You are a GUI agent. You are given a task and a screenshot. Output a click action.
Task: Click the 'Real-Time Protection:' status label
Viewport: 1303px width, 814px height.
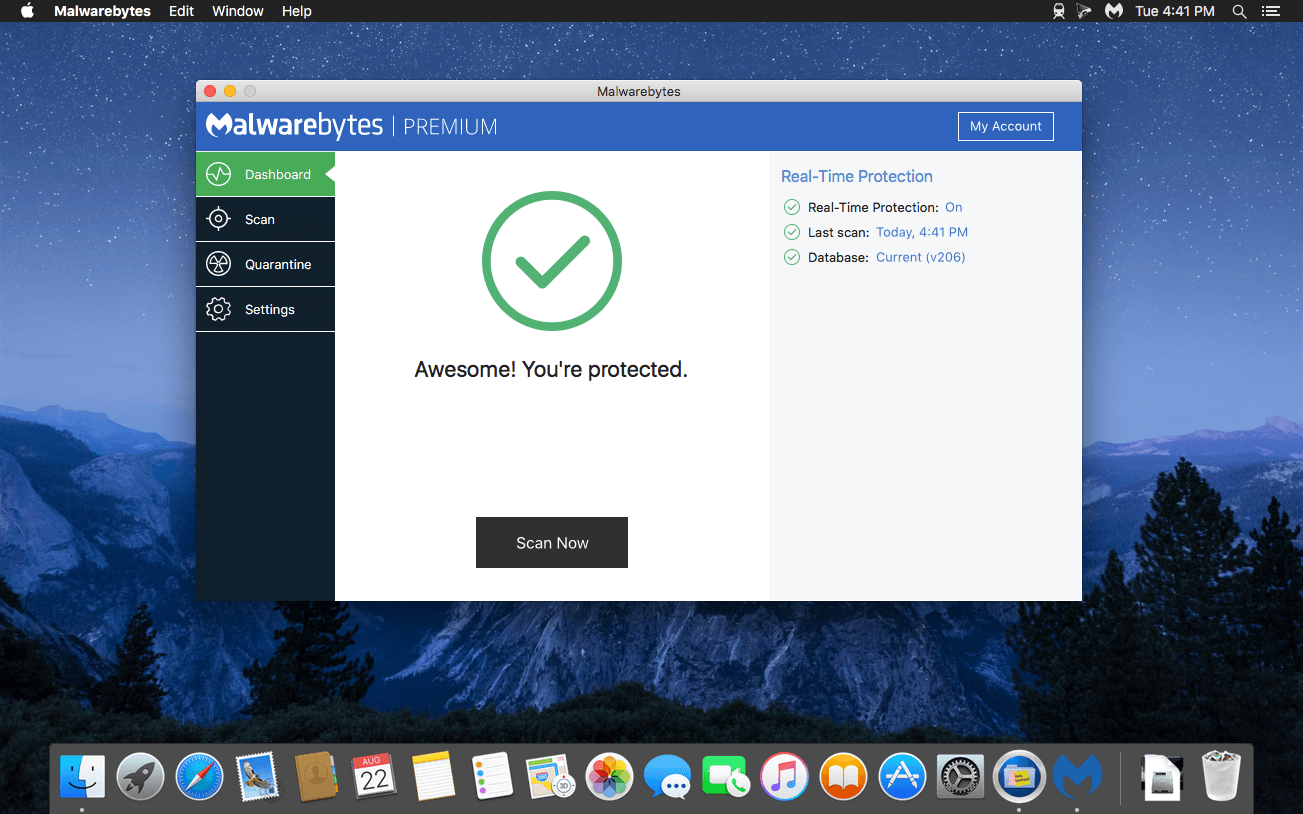click(x=873, y=207)
